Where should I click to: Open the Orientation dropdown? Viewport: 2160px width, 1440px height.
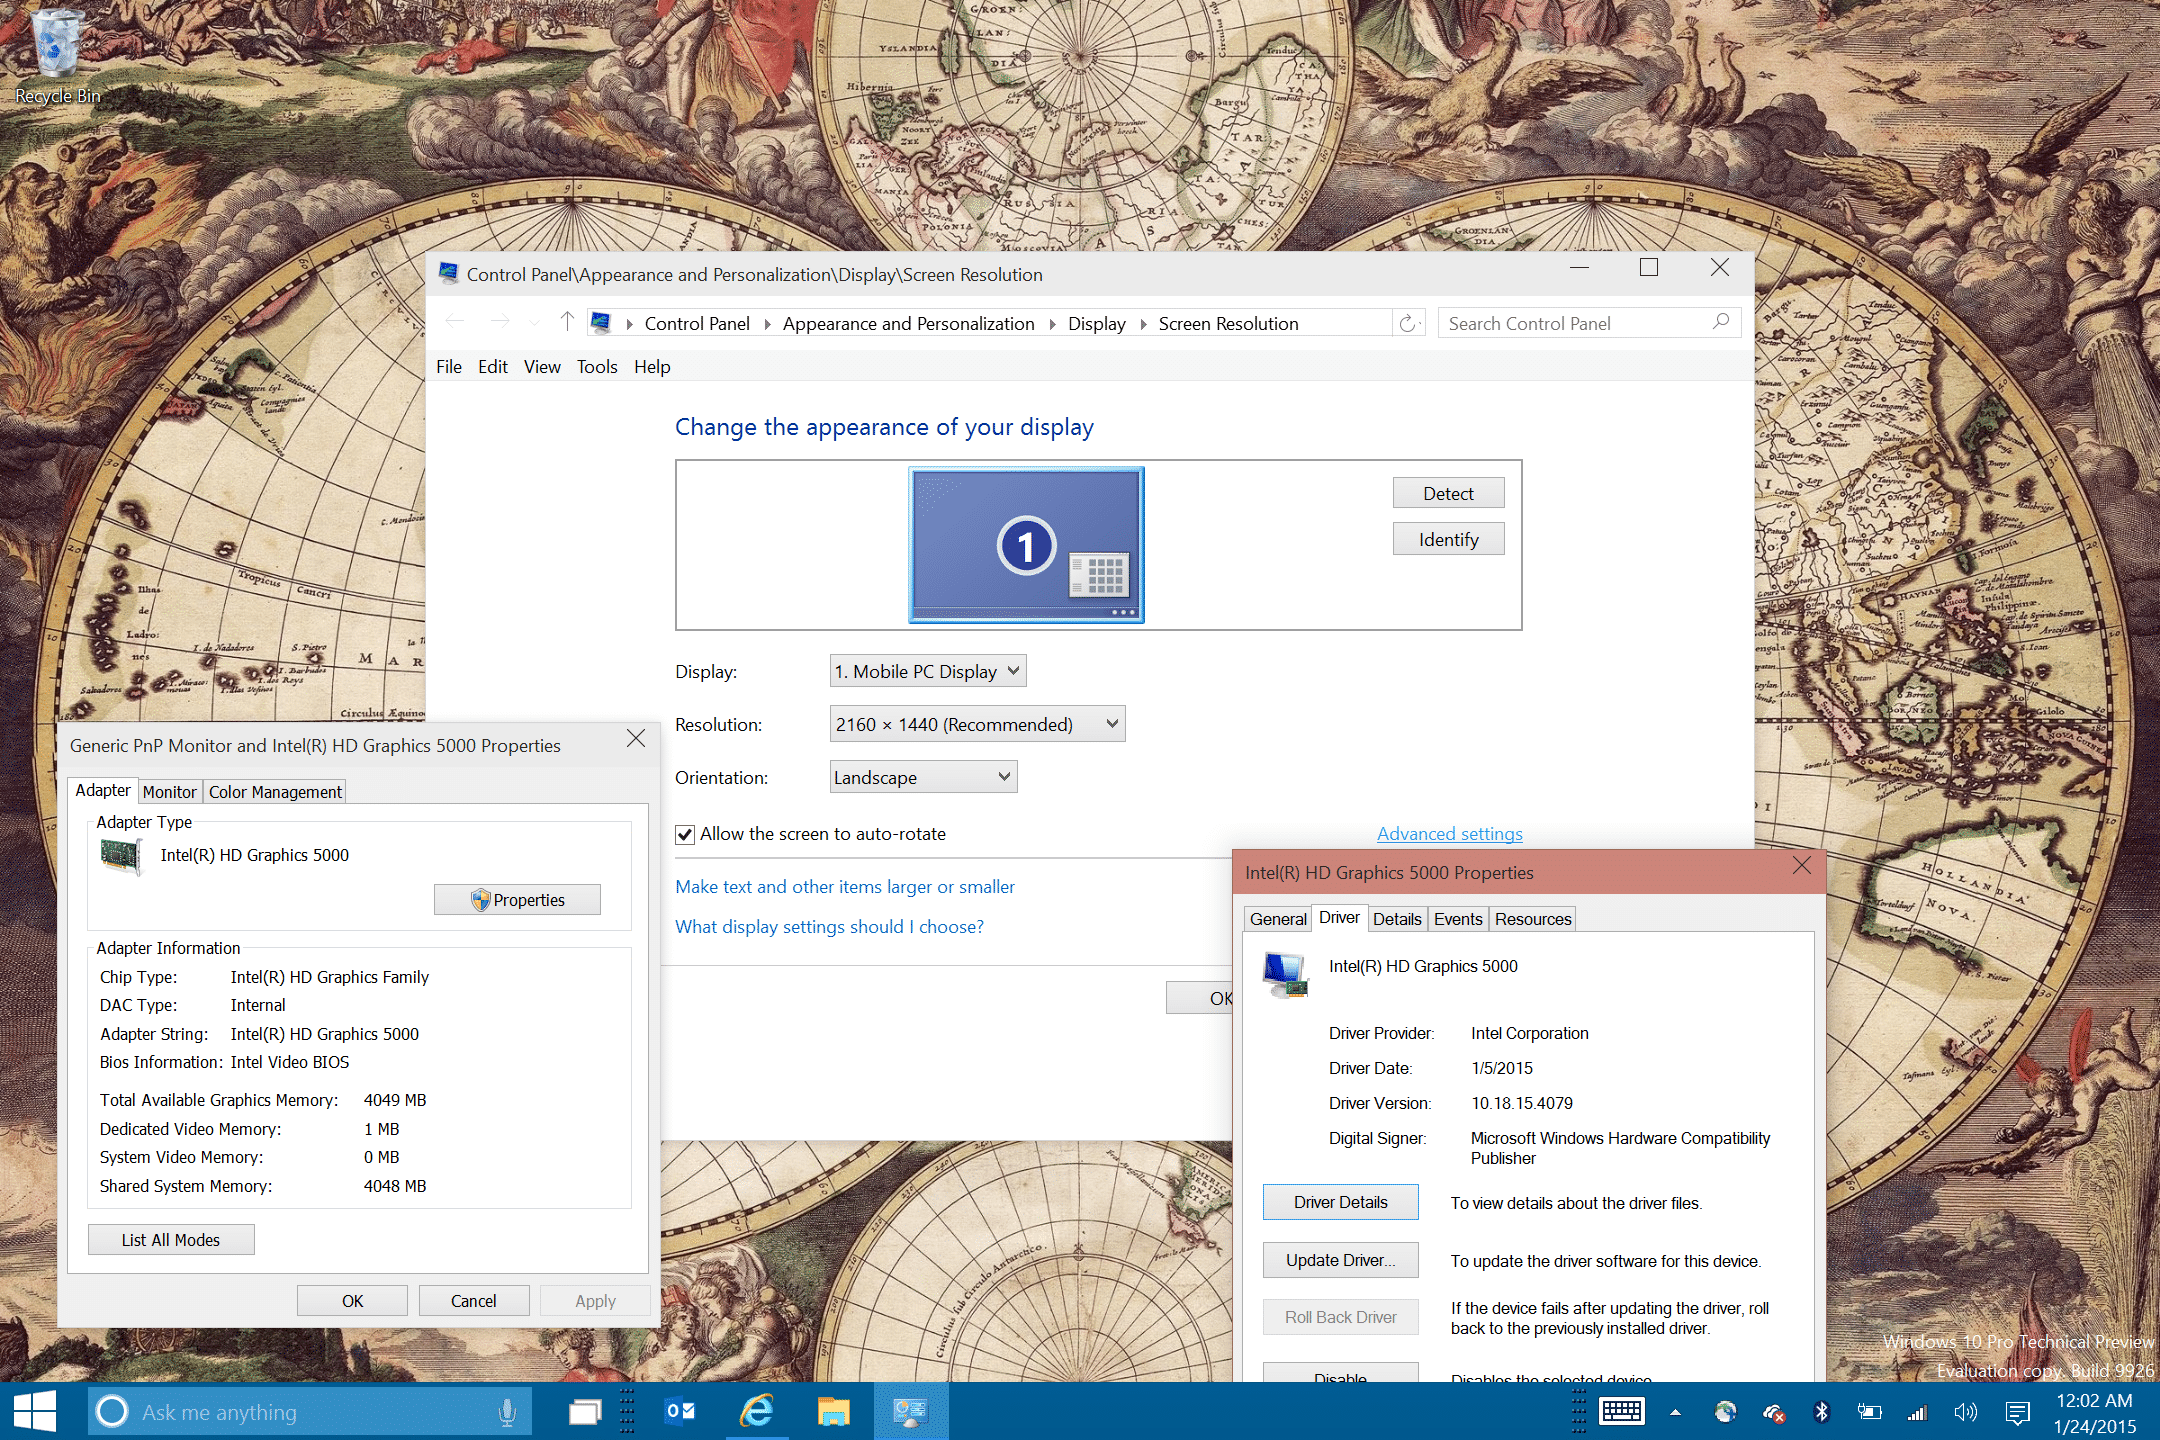tap(923, 777)
